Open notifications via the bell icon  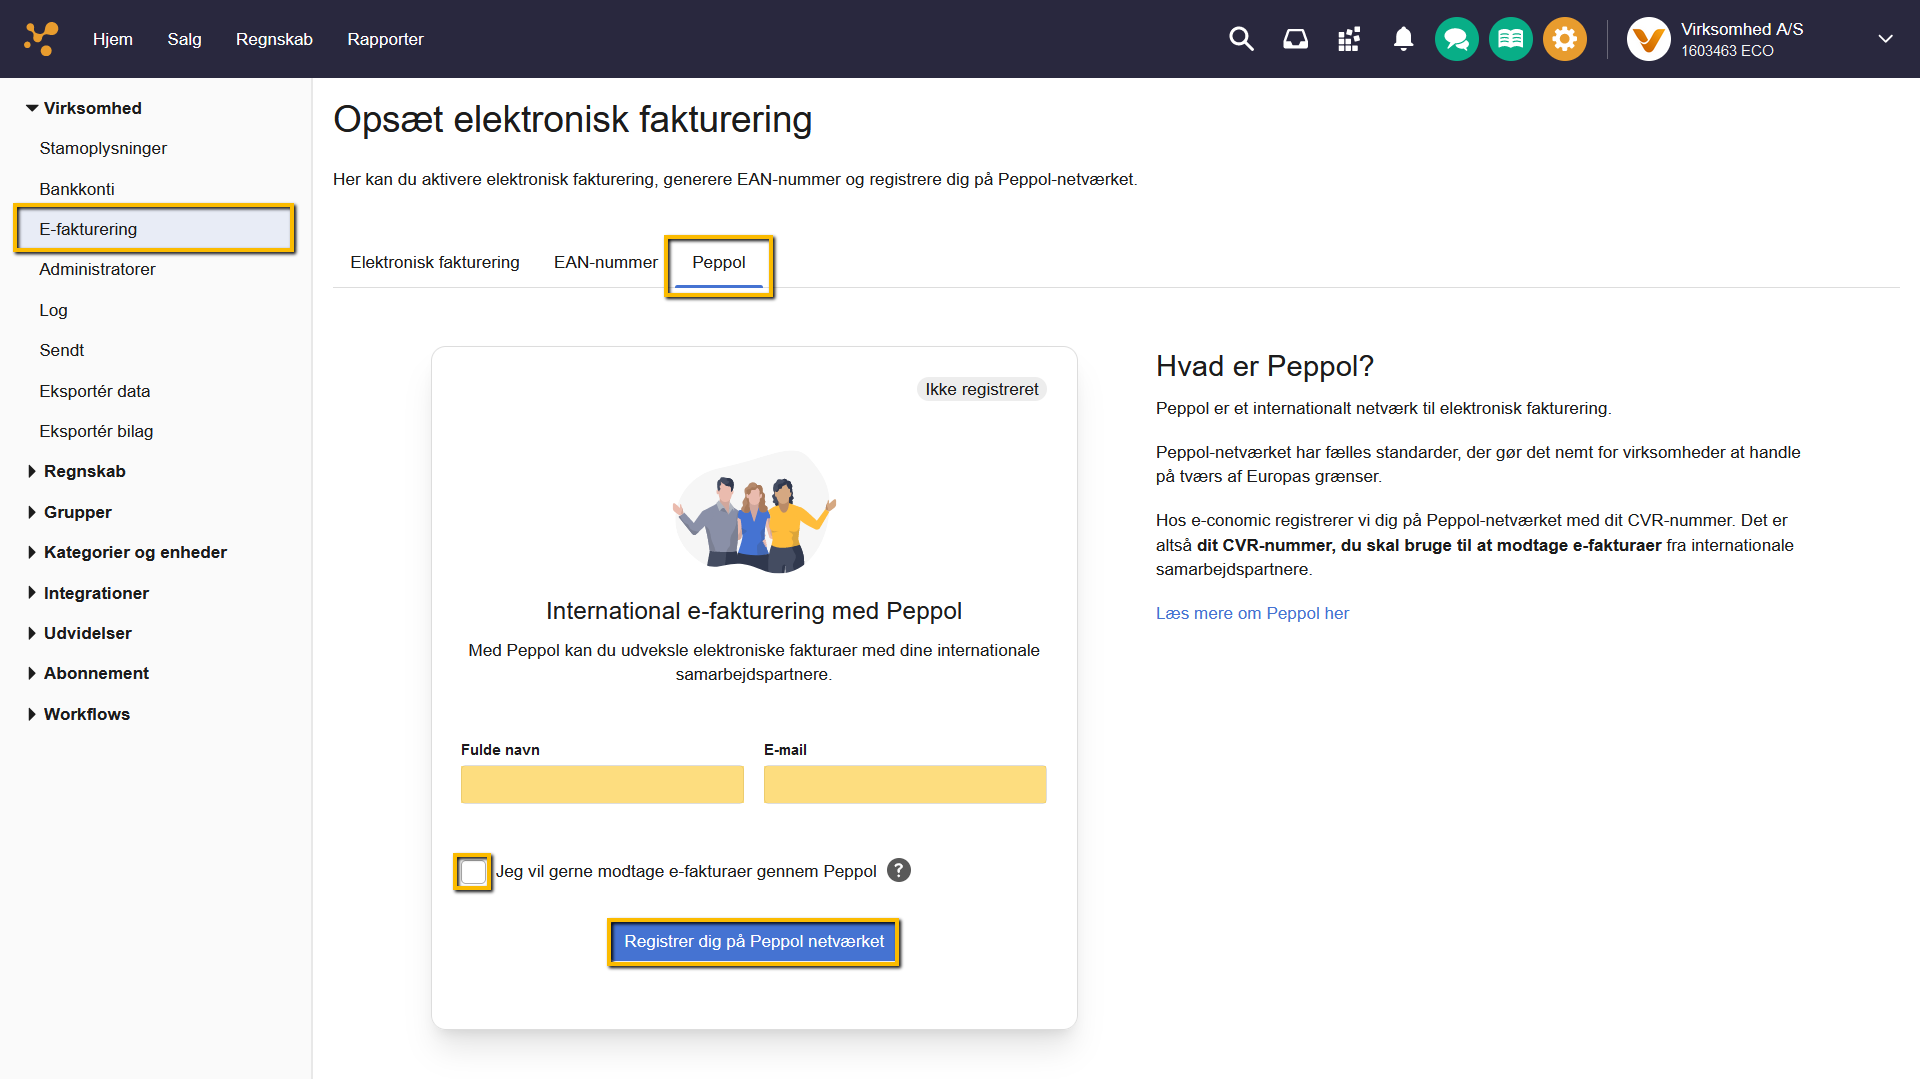1402,38
